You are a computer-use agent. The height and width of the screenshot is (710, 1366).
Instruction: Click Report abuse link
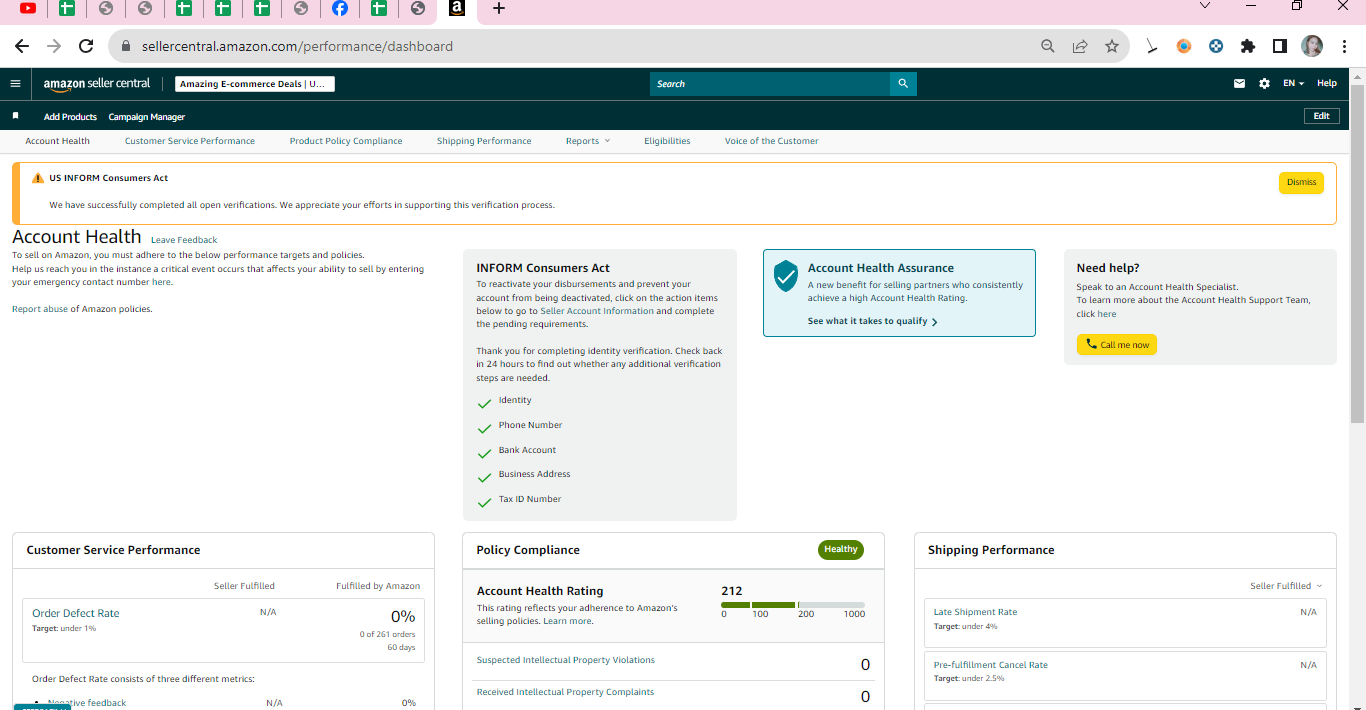point(40,309)
